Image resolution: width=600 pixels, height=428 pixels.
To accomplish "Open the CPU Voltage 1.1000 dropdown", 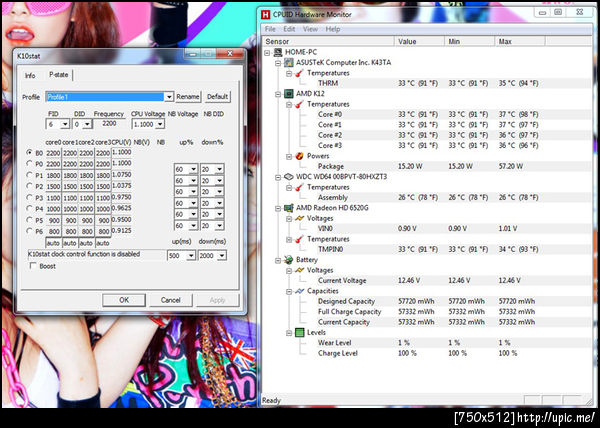I will tap(160, 124).
